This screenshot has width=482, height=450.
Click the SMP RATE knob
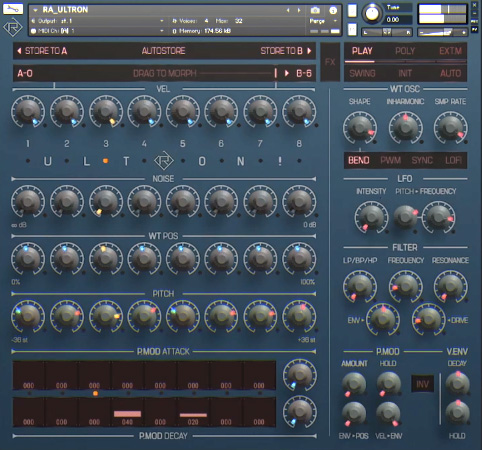pyautogui.click(x=450, y=128)
